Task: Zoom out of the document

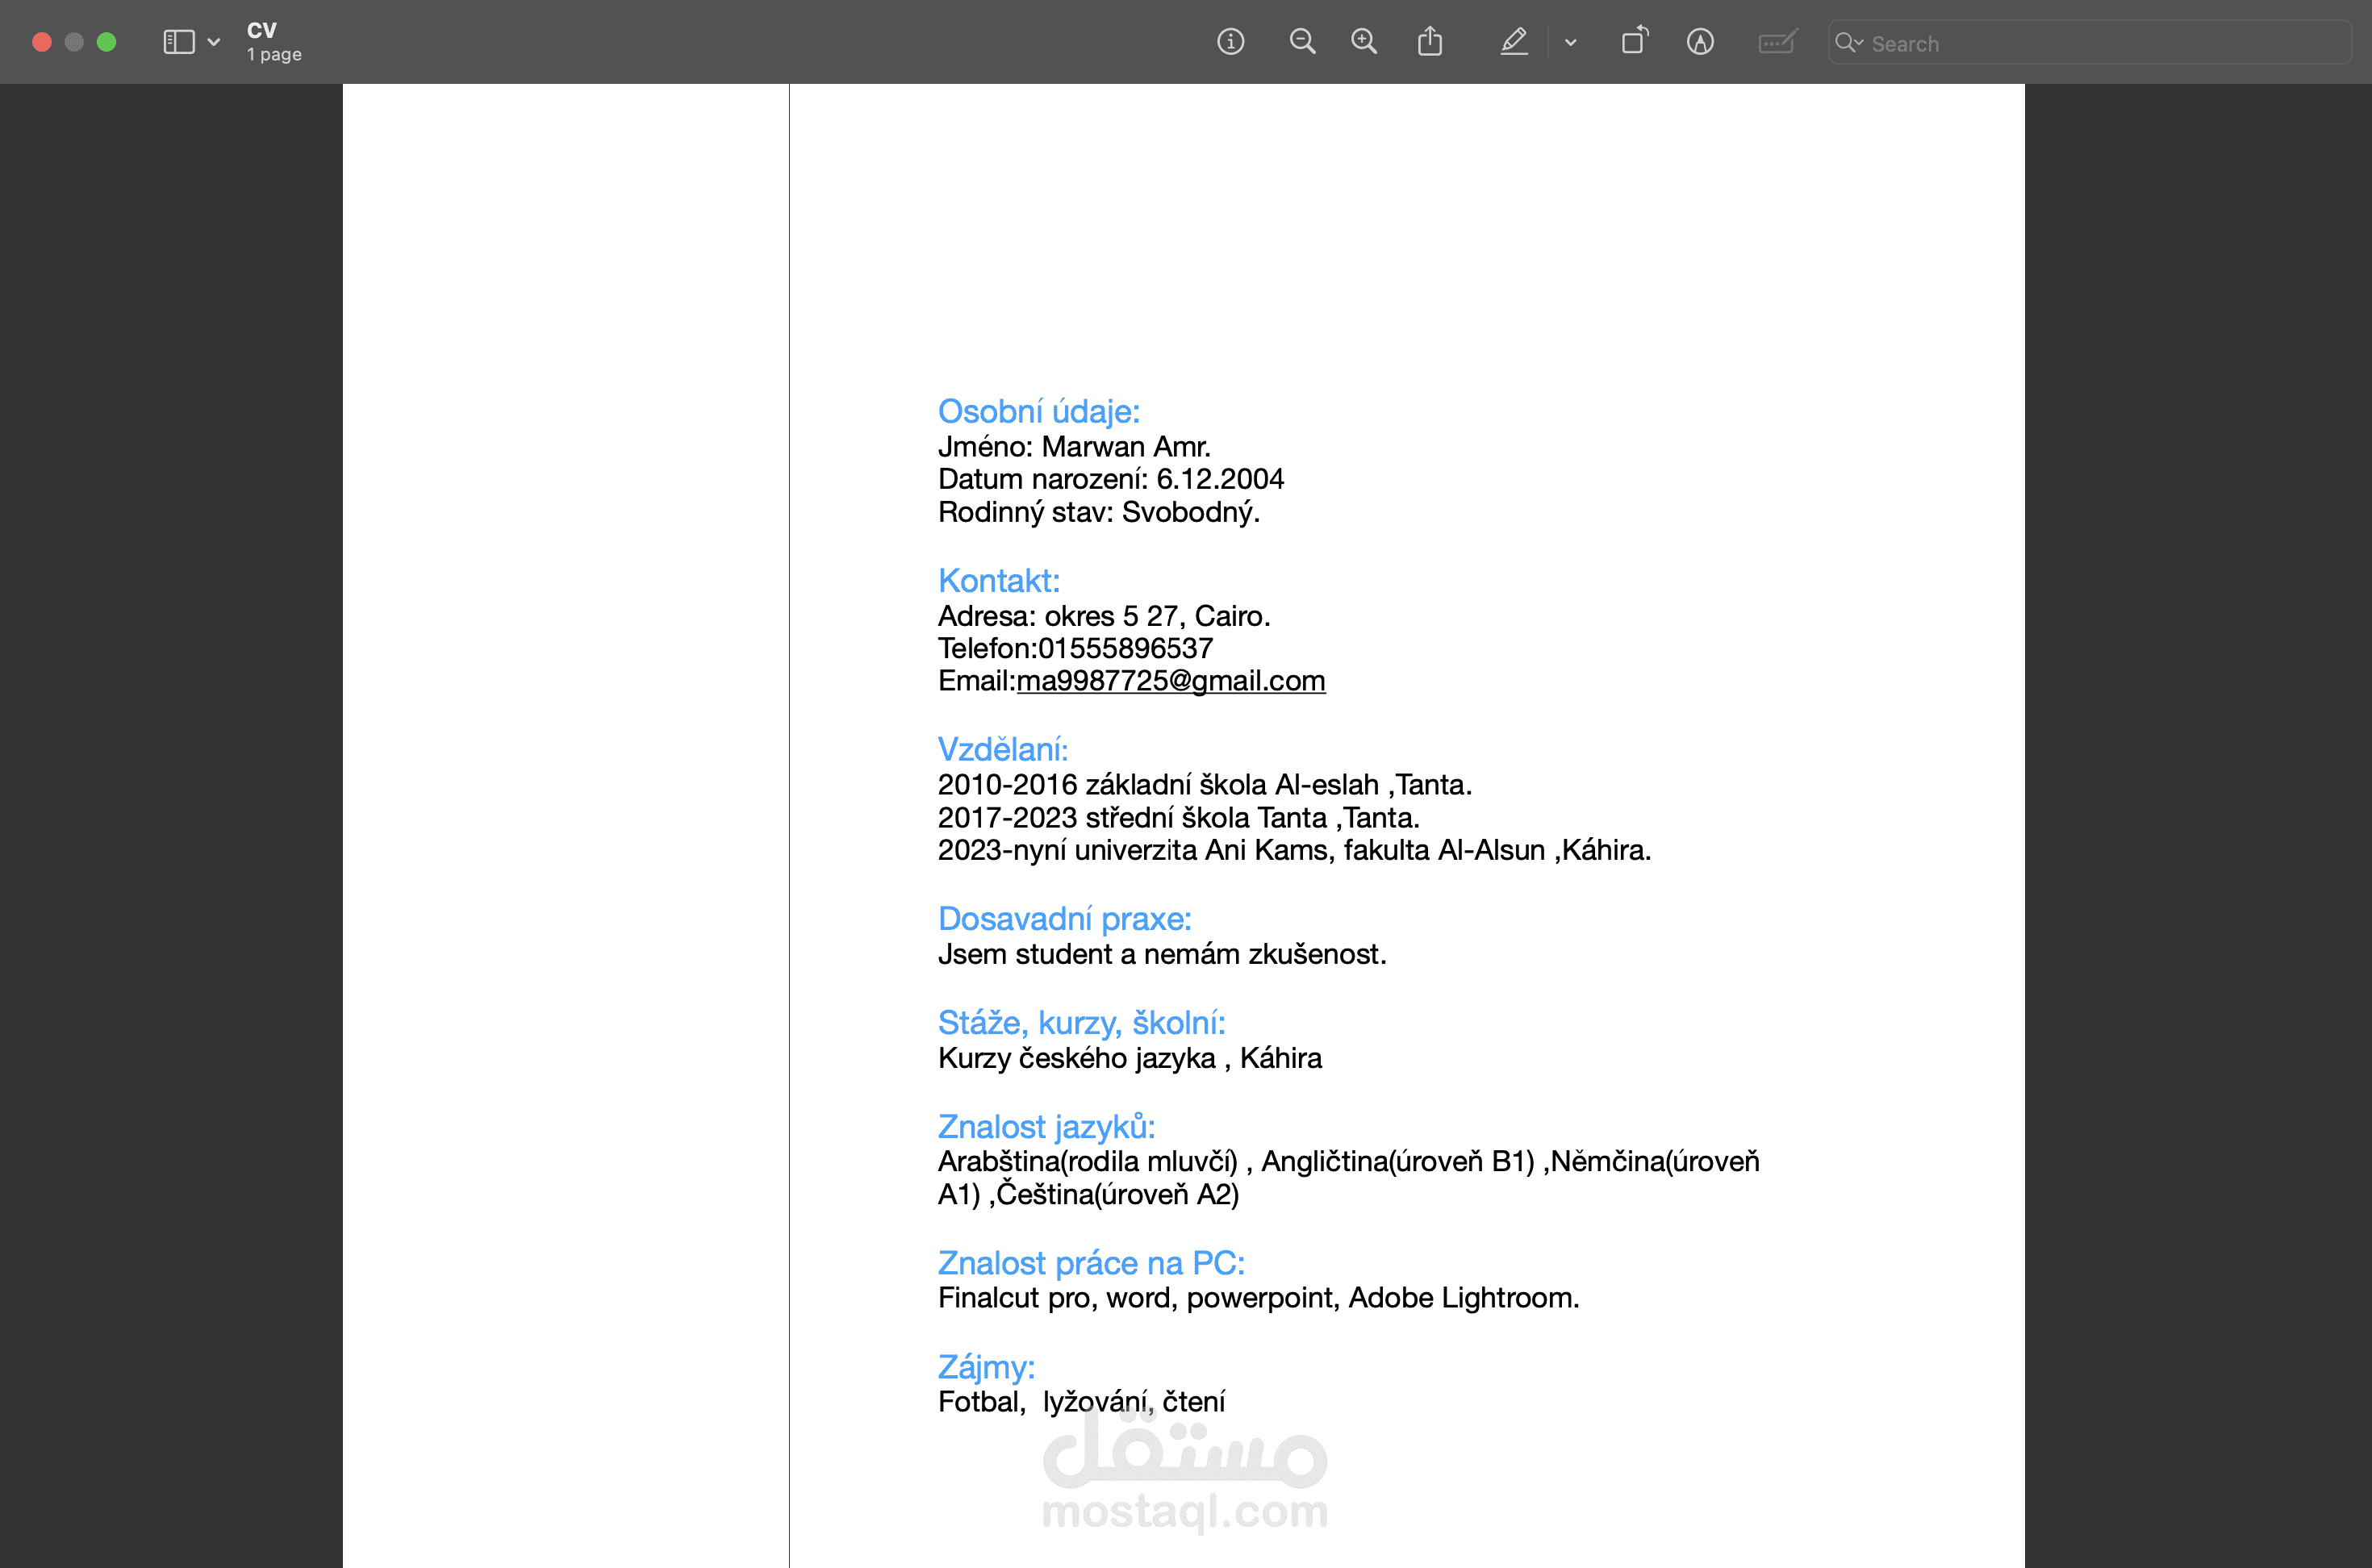Action: tap(1302, 42)
